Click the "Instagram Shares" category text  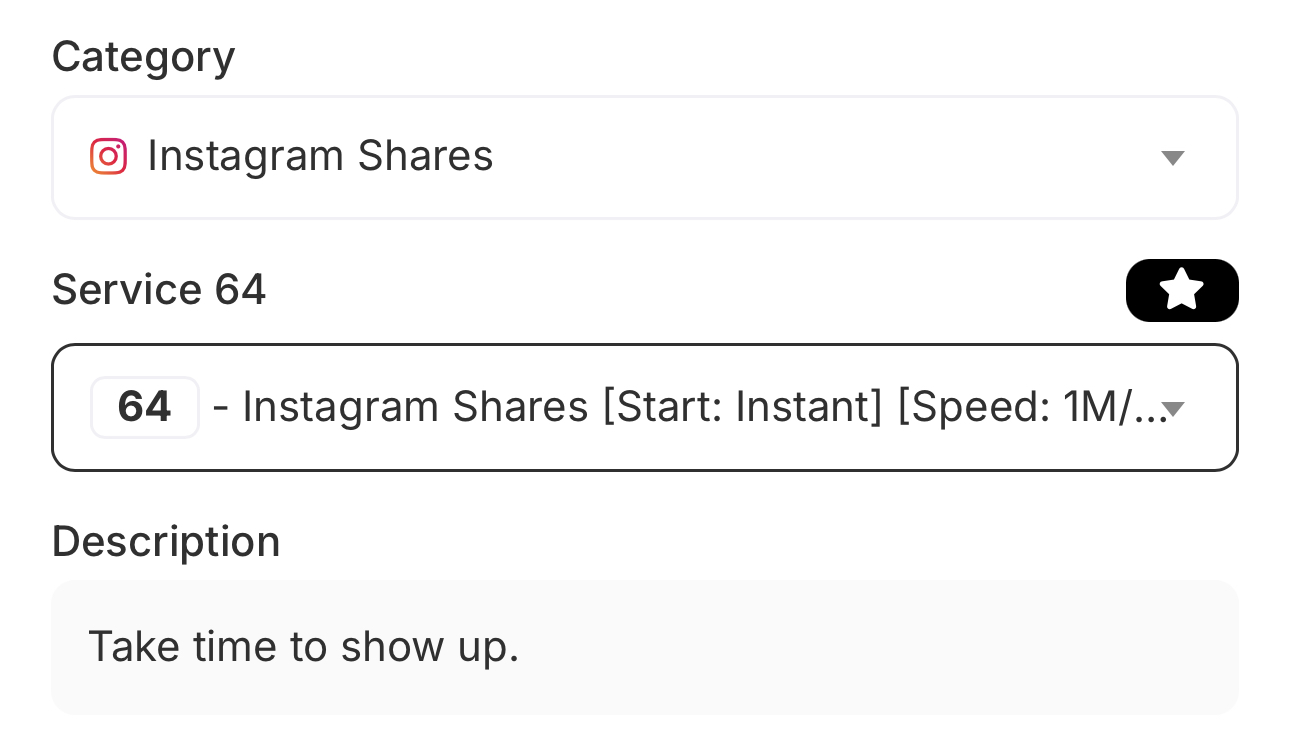(320, 157)
